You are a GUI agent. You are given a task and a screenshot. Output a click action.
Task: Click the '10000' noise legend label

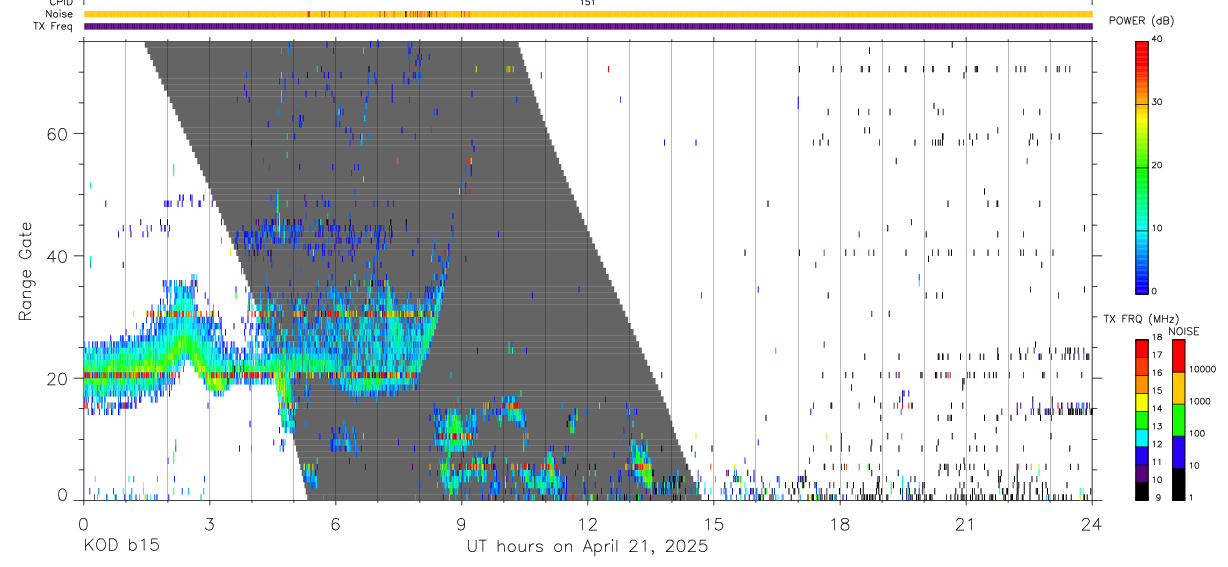[x=1202, y=370]
